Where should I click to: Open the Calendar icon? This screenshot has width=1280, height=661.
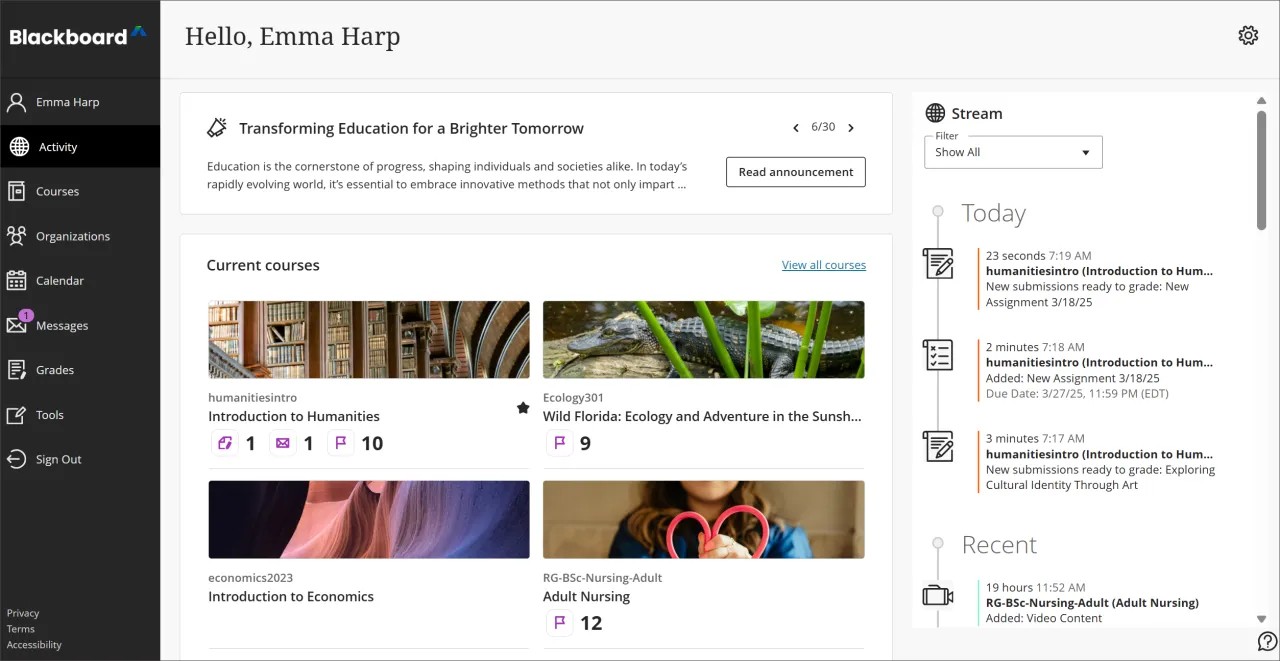(x=17, y=280)
